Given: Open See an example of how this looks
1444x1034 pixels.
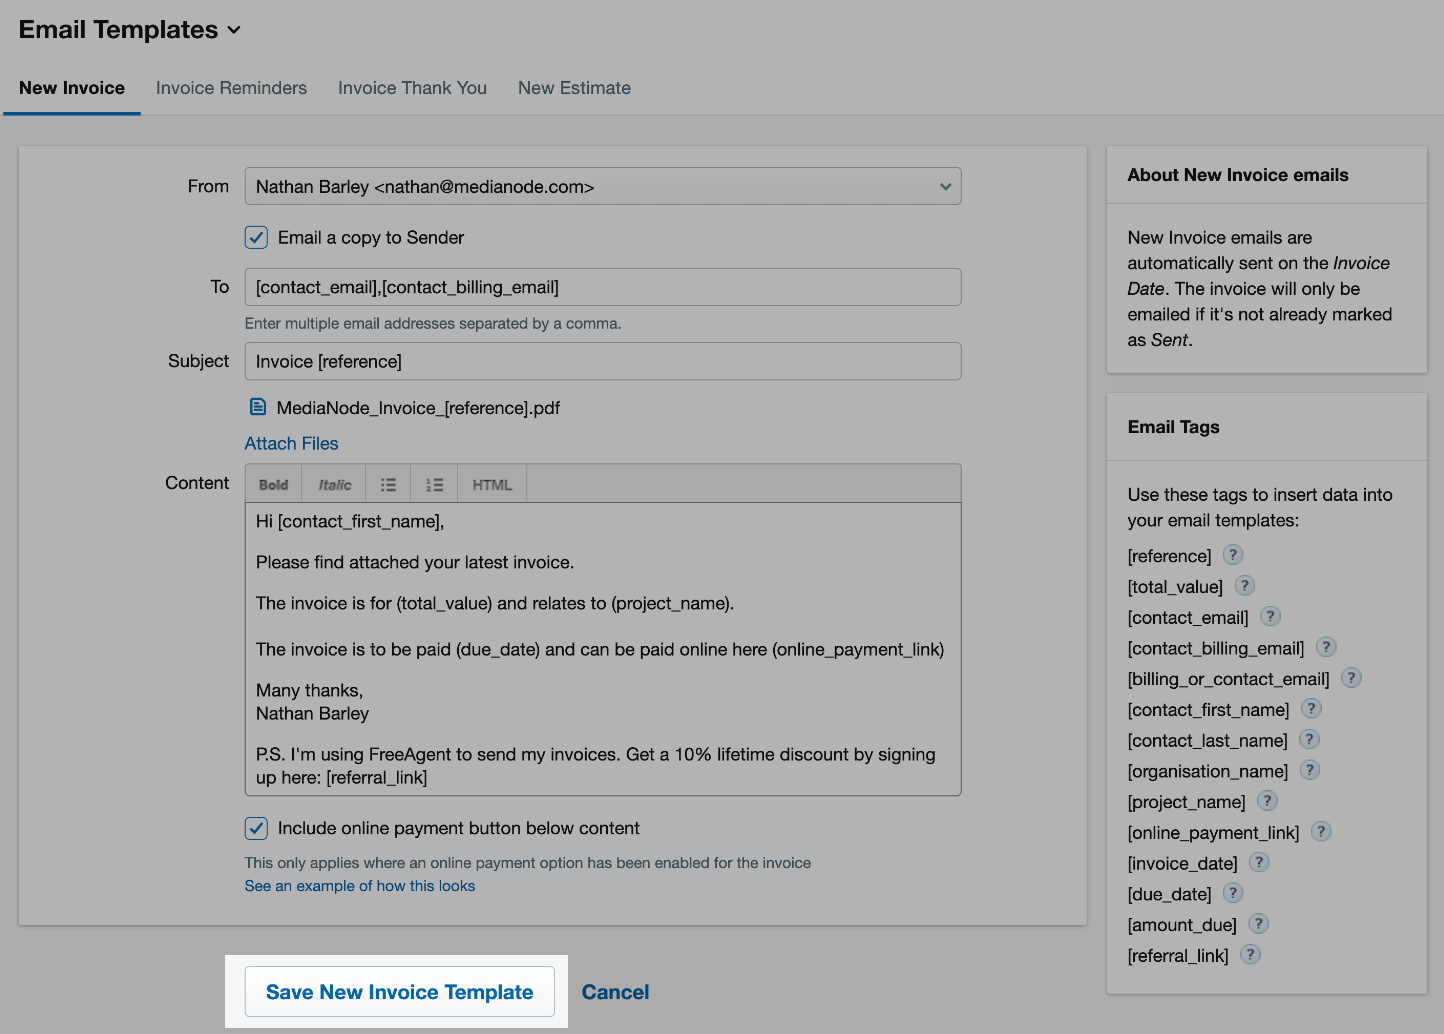Looking at the screenshot, I should tap(360, 886).
